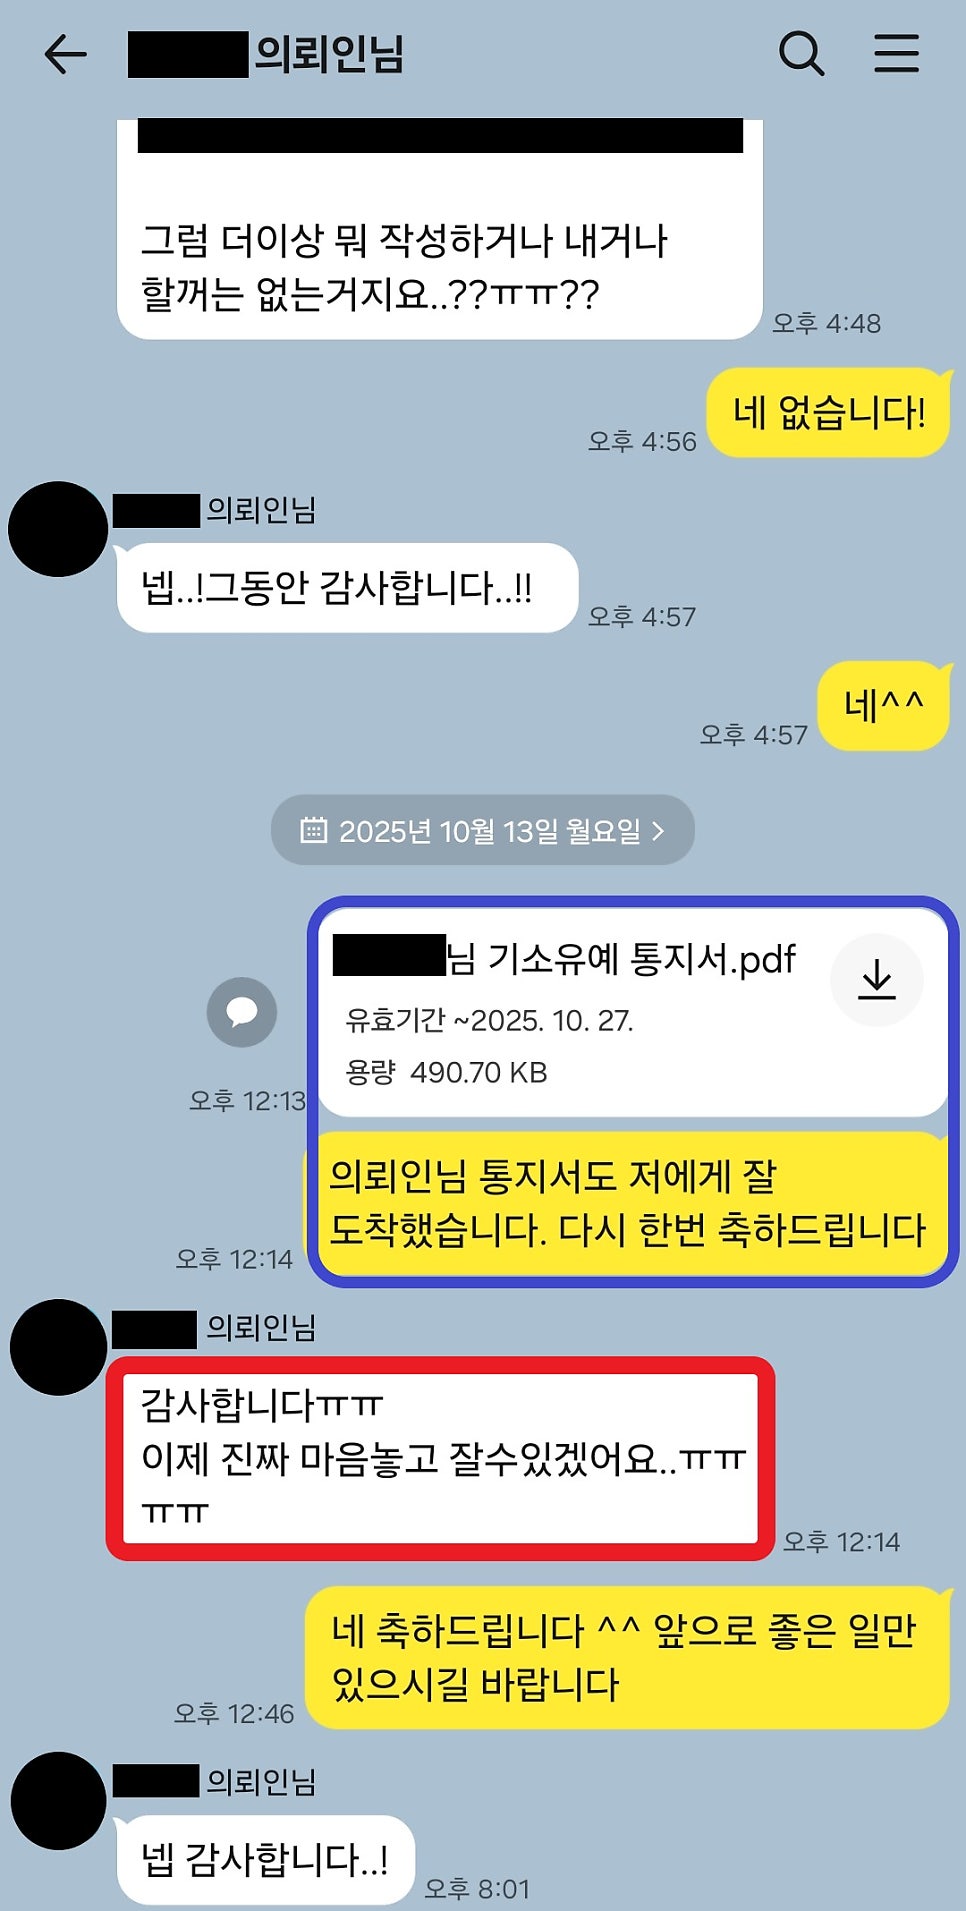Open sender profile picture above 감사합니다ㅠㅠ message
The image size is (966, 1911).
[58, 1347]
